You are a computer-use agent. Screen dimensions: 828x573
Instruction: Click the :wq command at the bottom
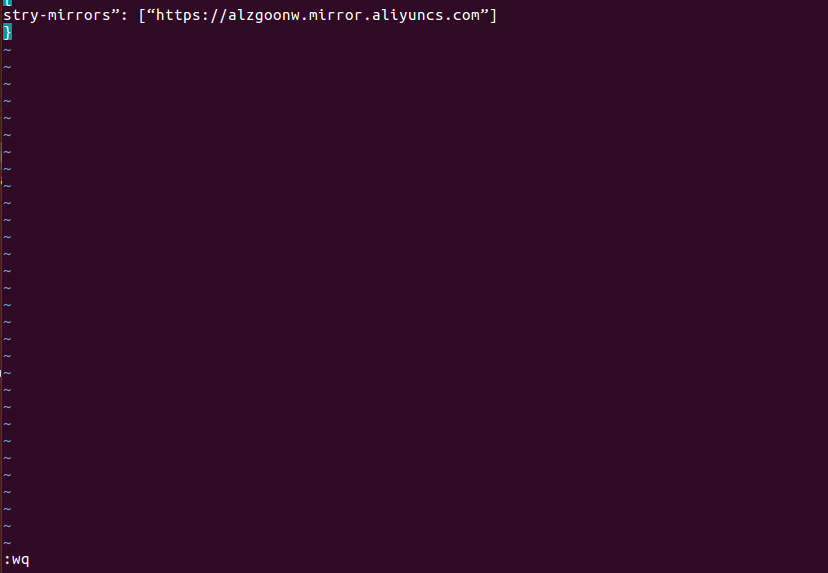coord(16,560)
